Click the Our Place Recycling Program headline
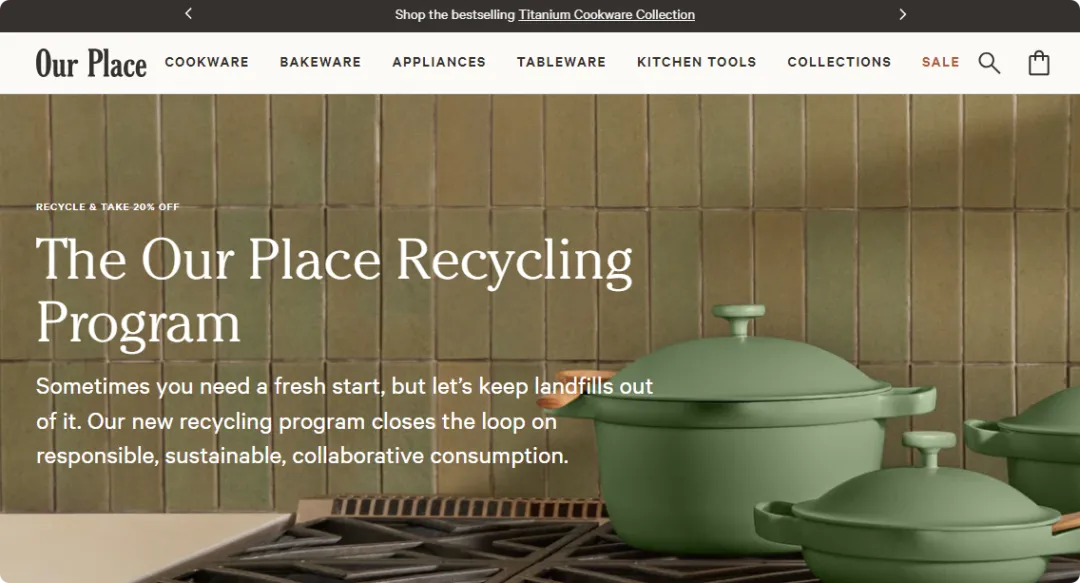 point(334,289)
